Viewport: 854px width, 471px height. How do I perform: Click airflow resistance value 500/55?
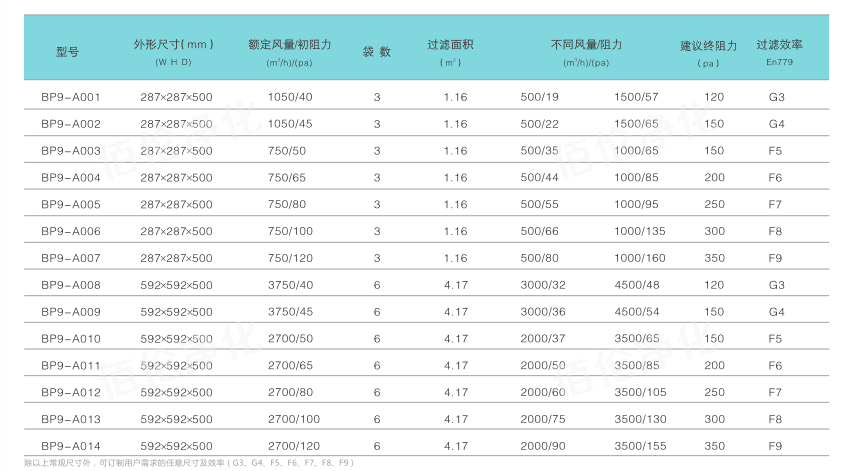click(540, 204)
